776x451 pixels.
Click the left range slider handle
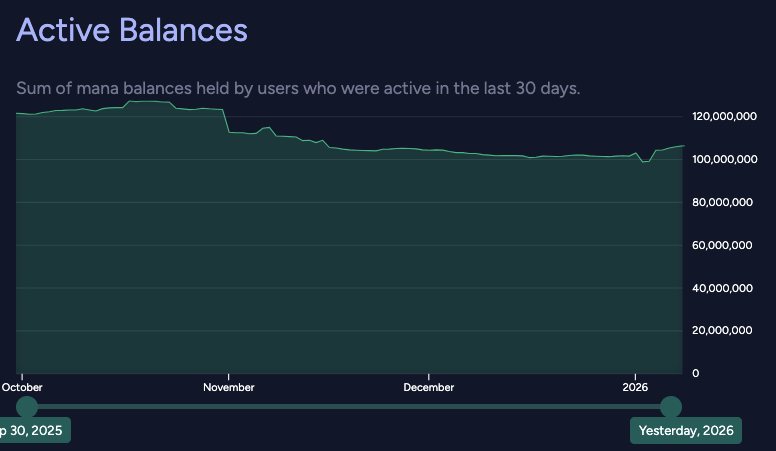tap(27, 407)
